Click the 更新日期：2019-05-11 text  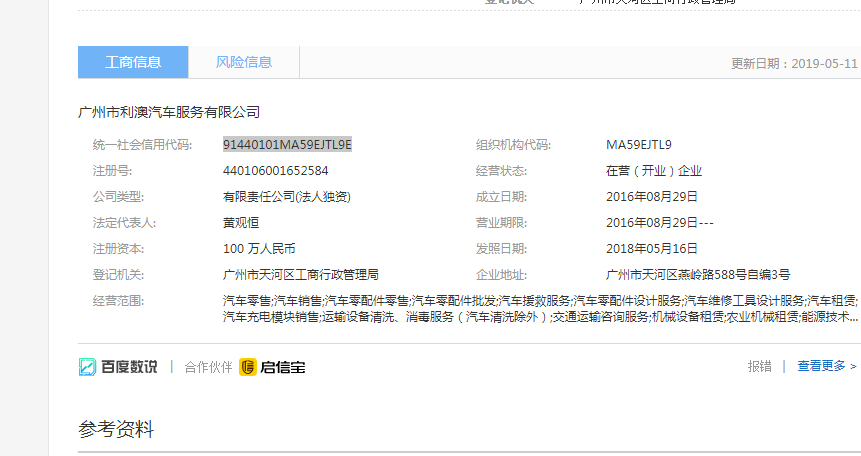click(794, 64)
